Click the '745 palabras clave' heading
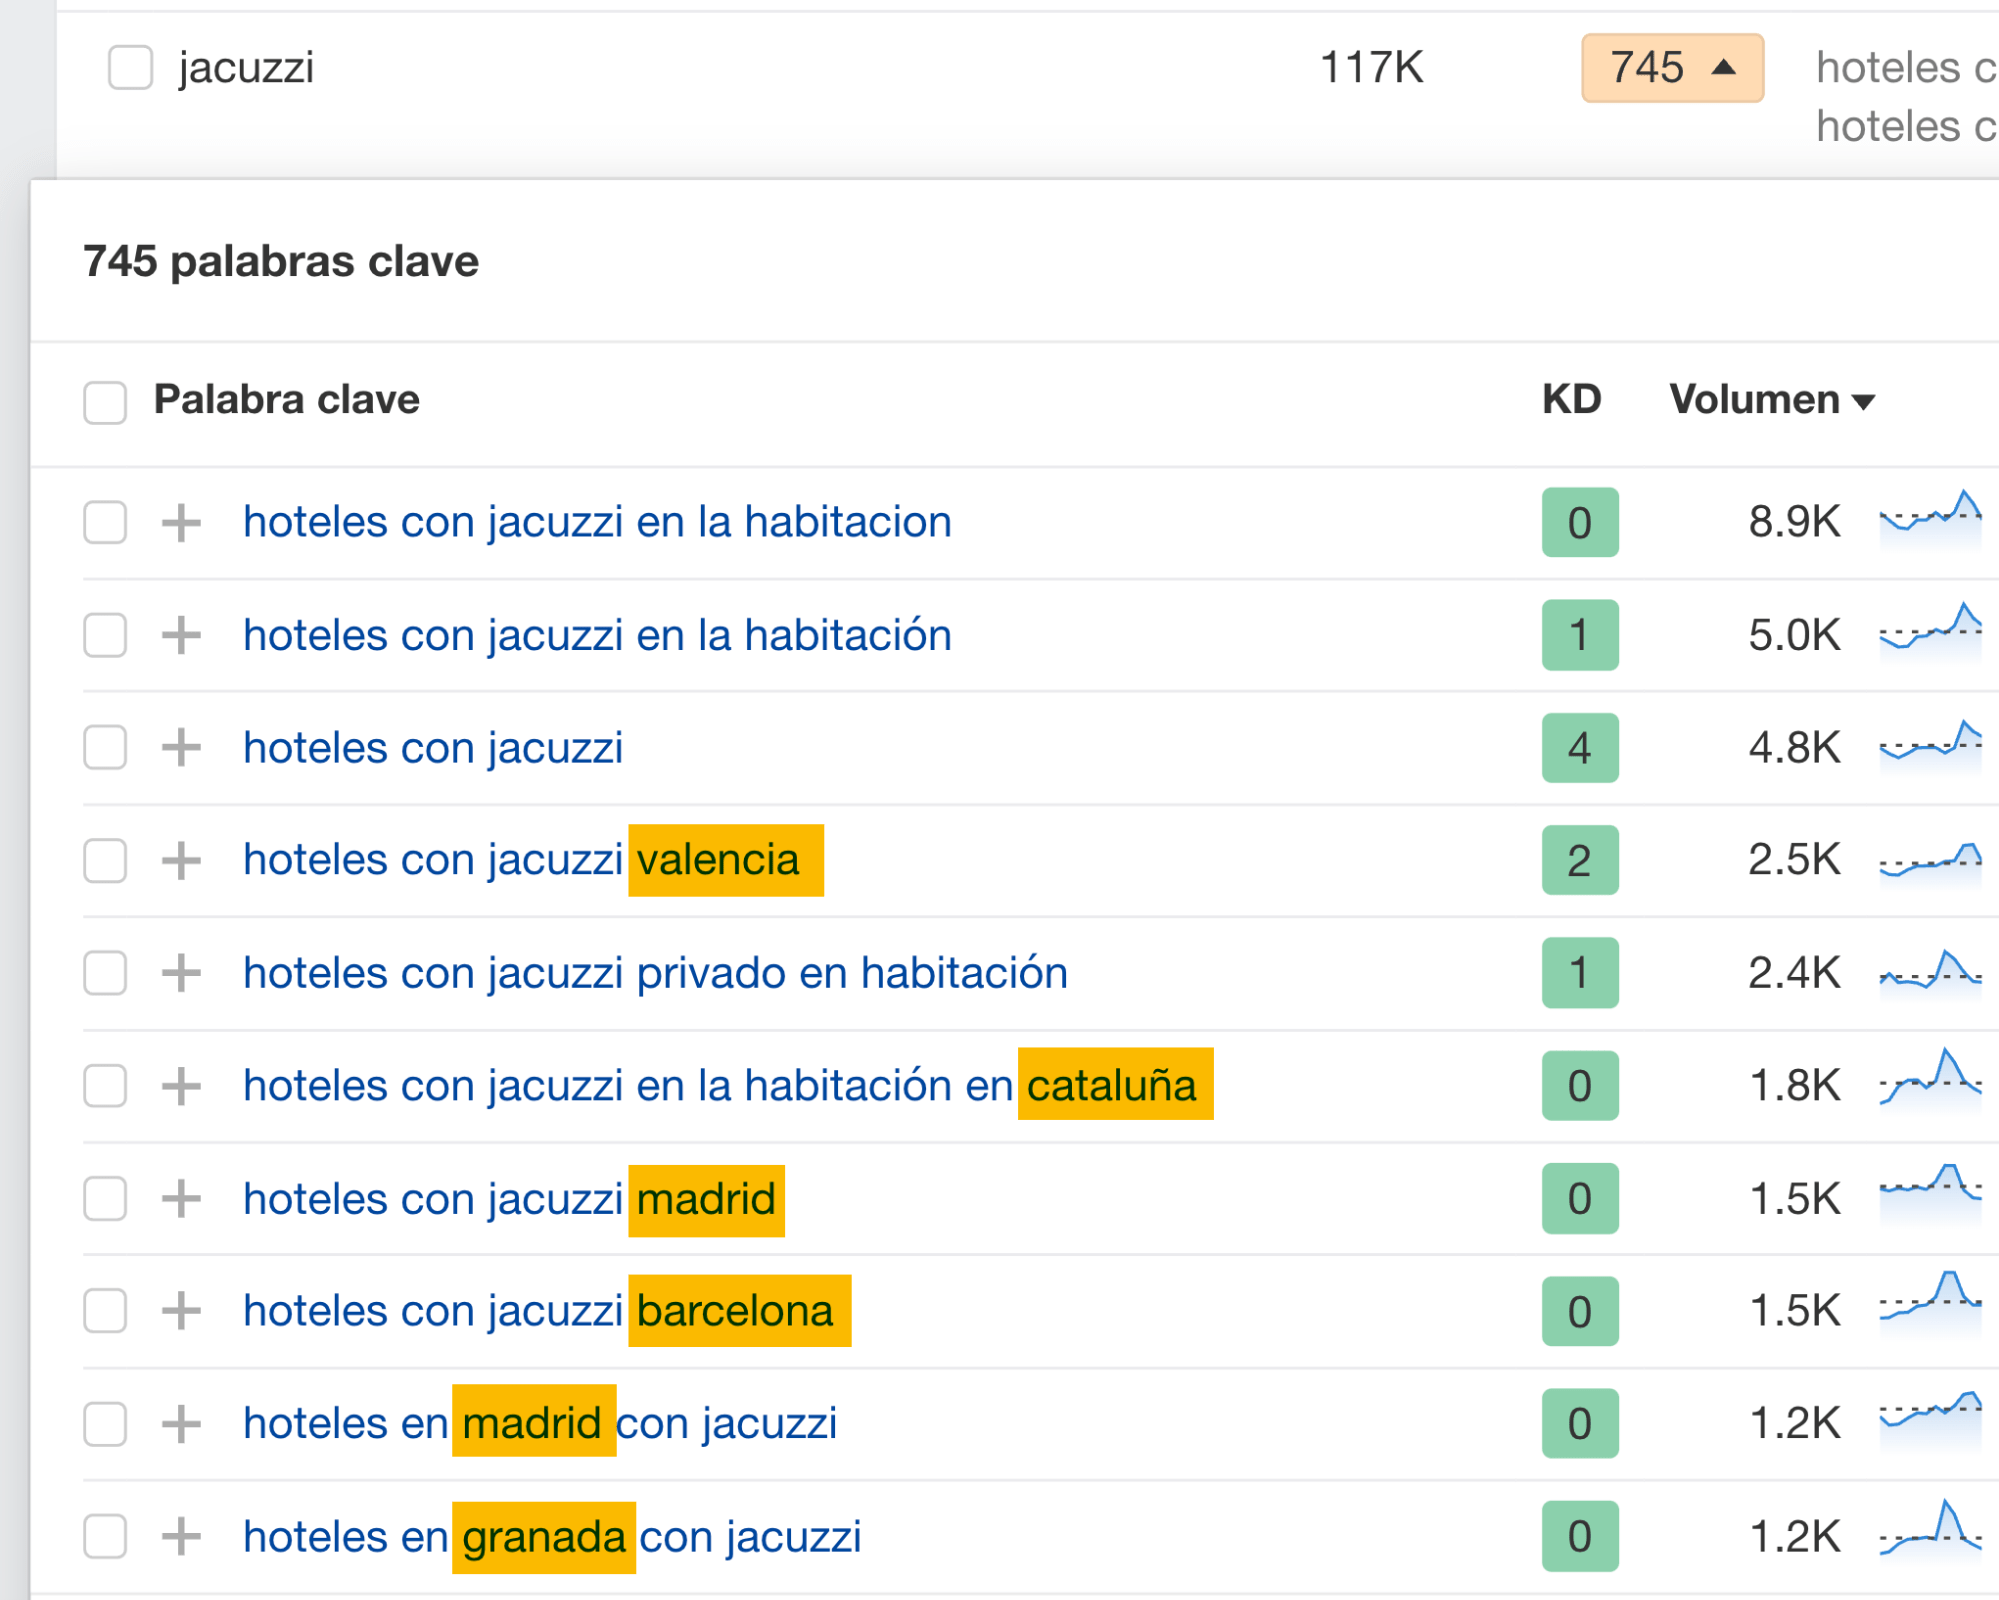1999x1600 pixels. pyautogui.click(x=281, y=262)
